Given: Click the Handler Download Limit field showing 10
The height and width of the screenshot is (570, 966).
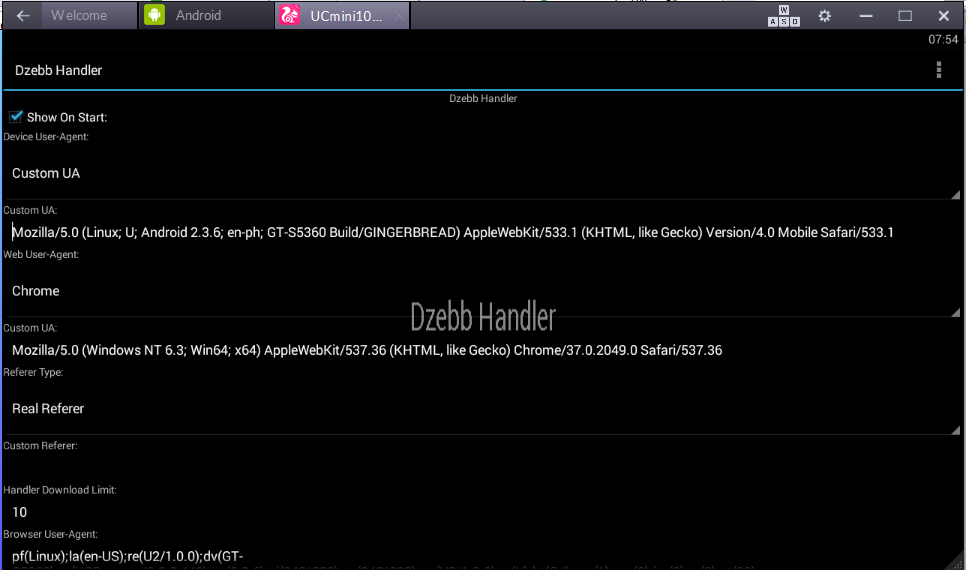Looking at the screenshot, I should [482, 512].
